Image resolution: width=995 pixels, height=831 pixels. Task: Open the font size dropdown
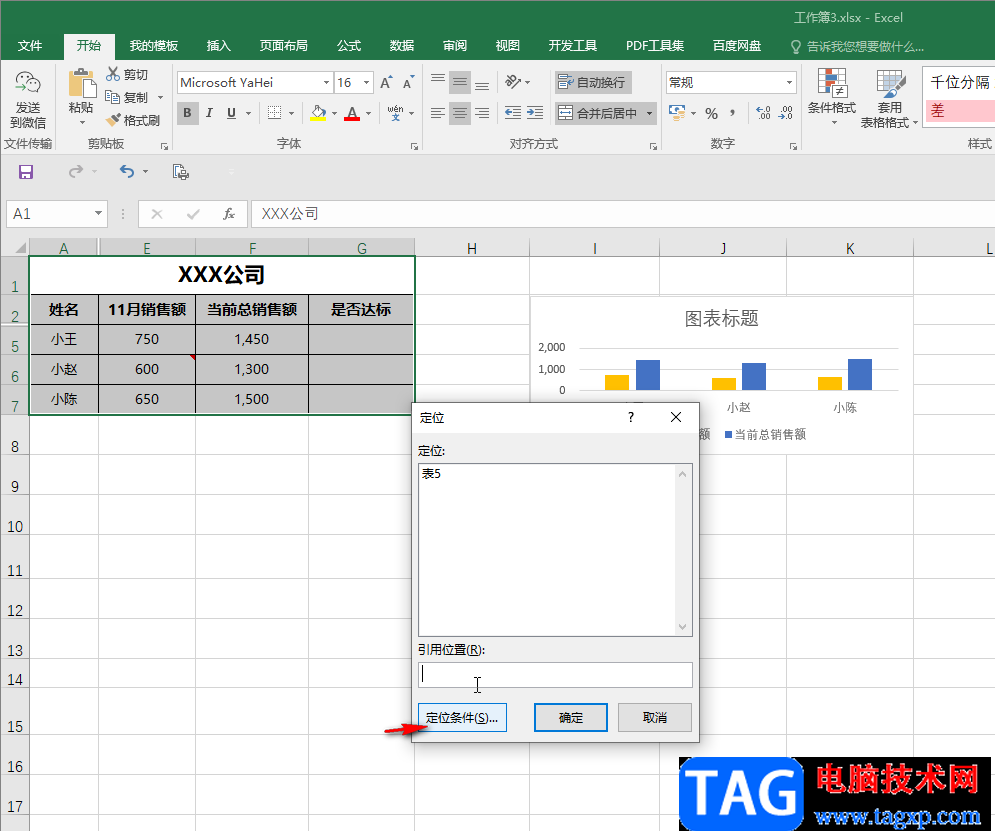tap(366, 82)
